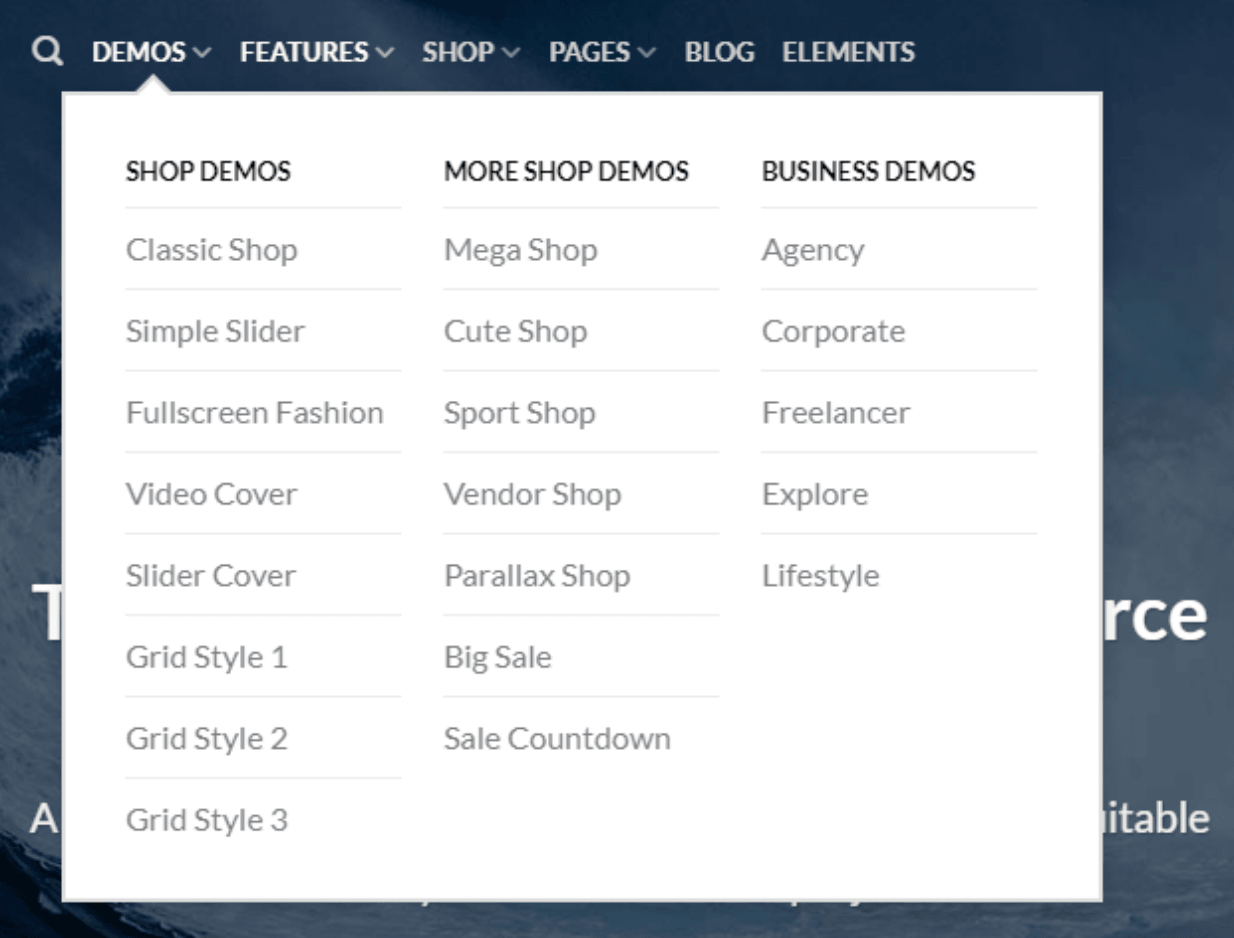Open the Elements menu item
This screenshot has width=1234, height=938.
[848, 52]
